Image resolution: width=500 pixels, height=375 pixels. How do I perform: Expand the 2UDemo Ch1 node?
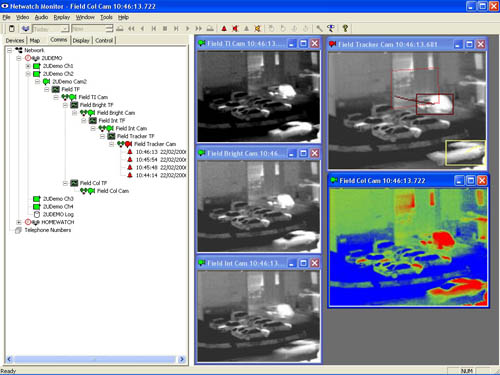coord(28,66)
